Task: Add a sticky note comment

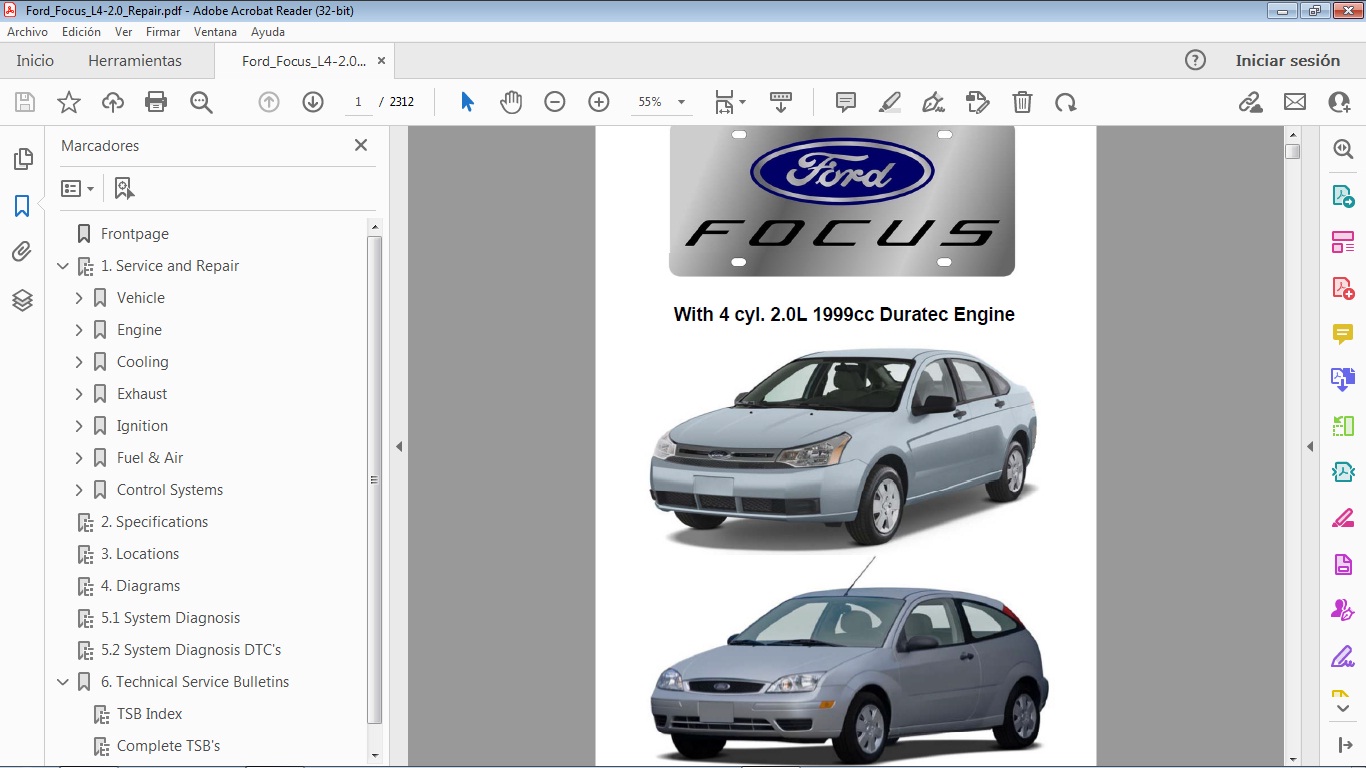Action: (845, 101)
